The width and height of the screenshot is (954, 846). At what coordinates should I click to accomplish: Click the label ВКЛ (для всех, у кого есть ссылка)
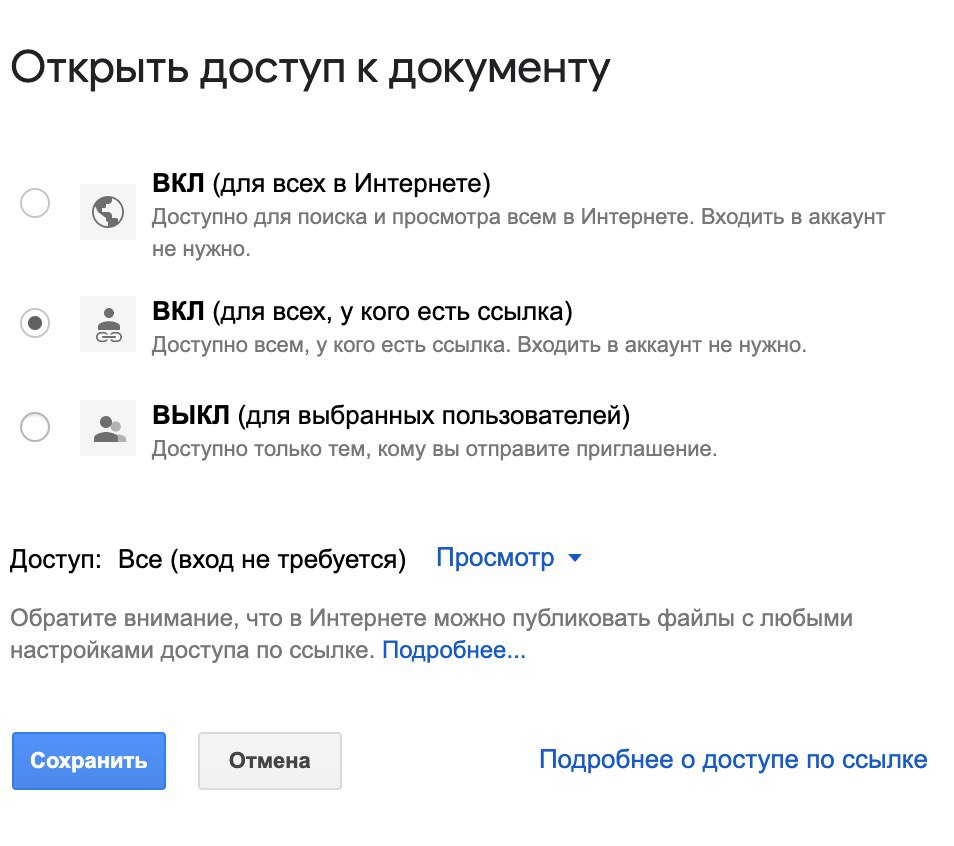point(362,312)
